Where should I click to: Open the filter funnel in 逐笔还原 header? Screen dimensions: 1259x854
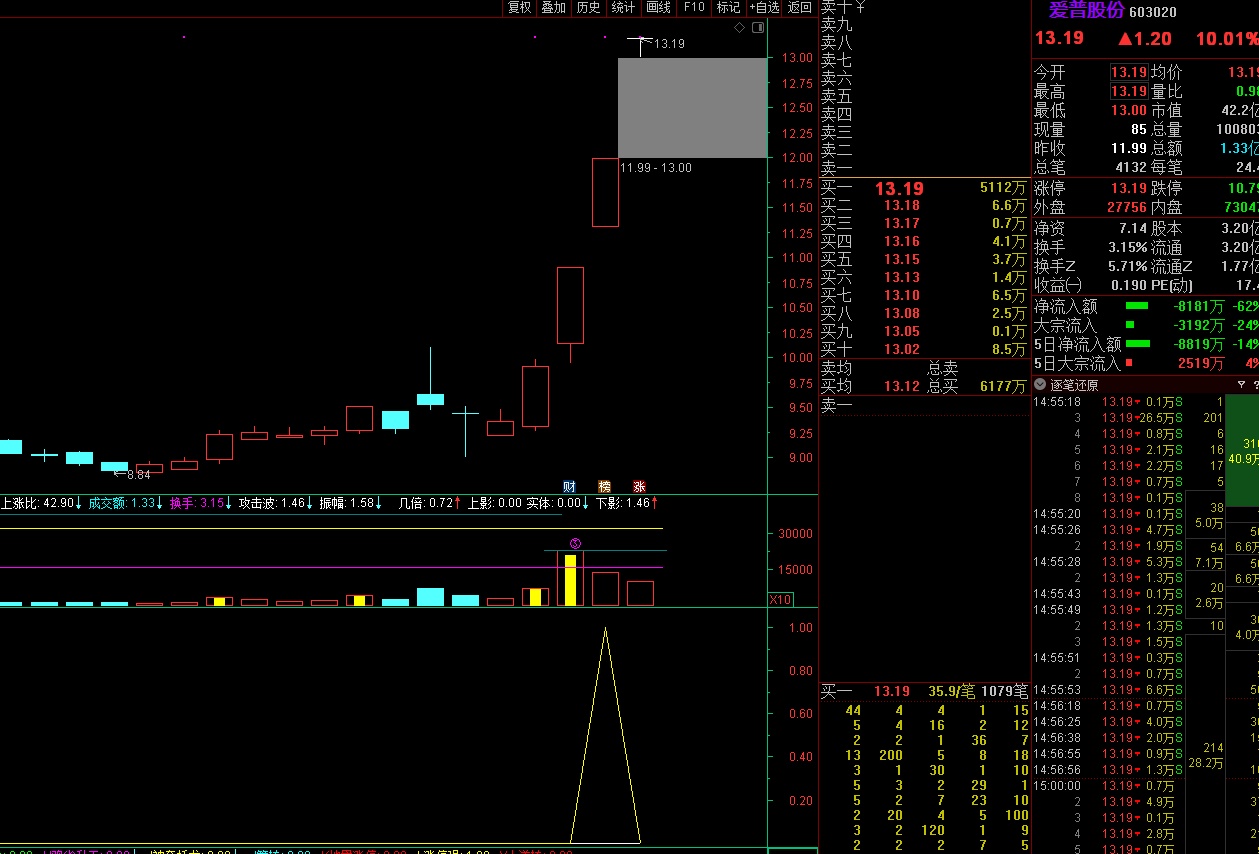coord(1242,385)
